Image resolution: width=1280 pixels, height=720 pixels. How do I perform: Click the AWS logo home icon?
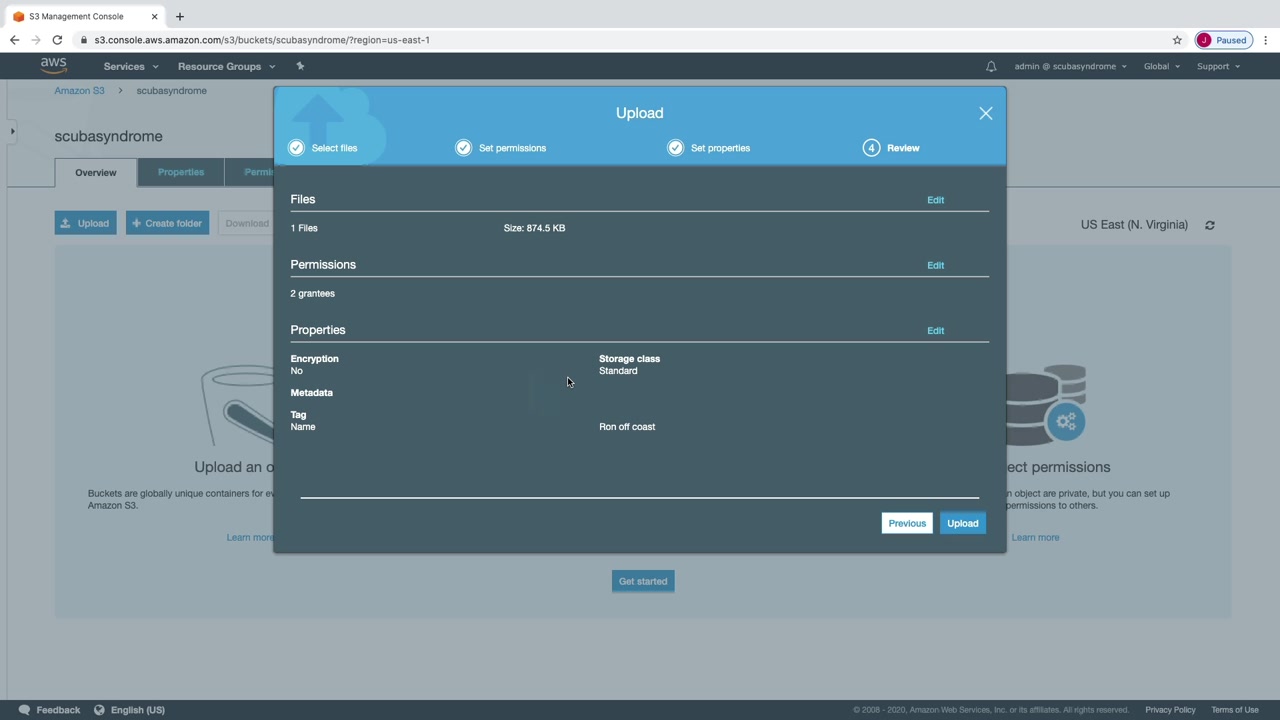click(x=54, y=66)
